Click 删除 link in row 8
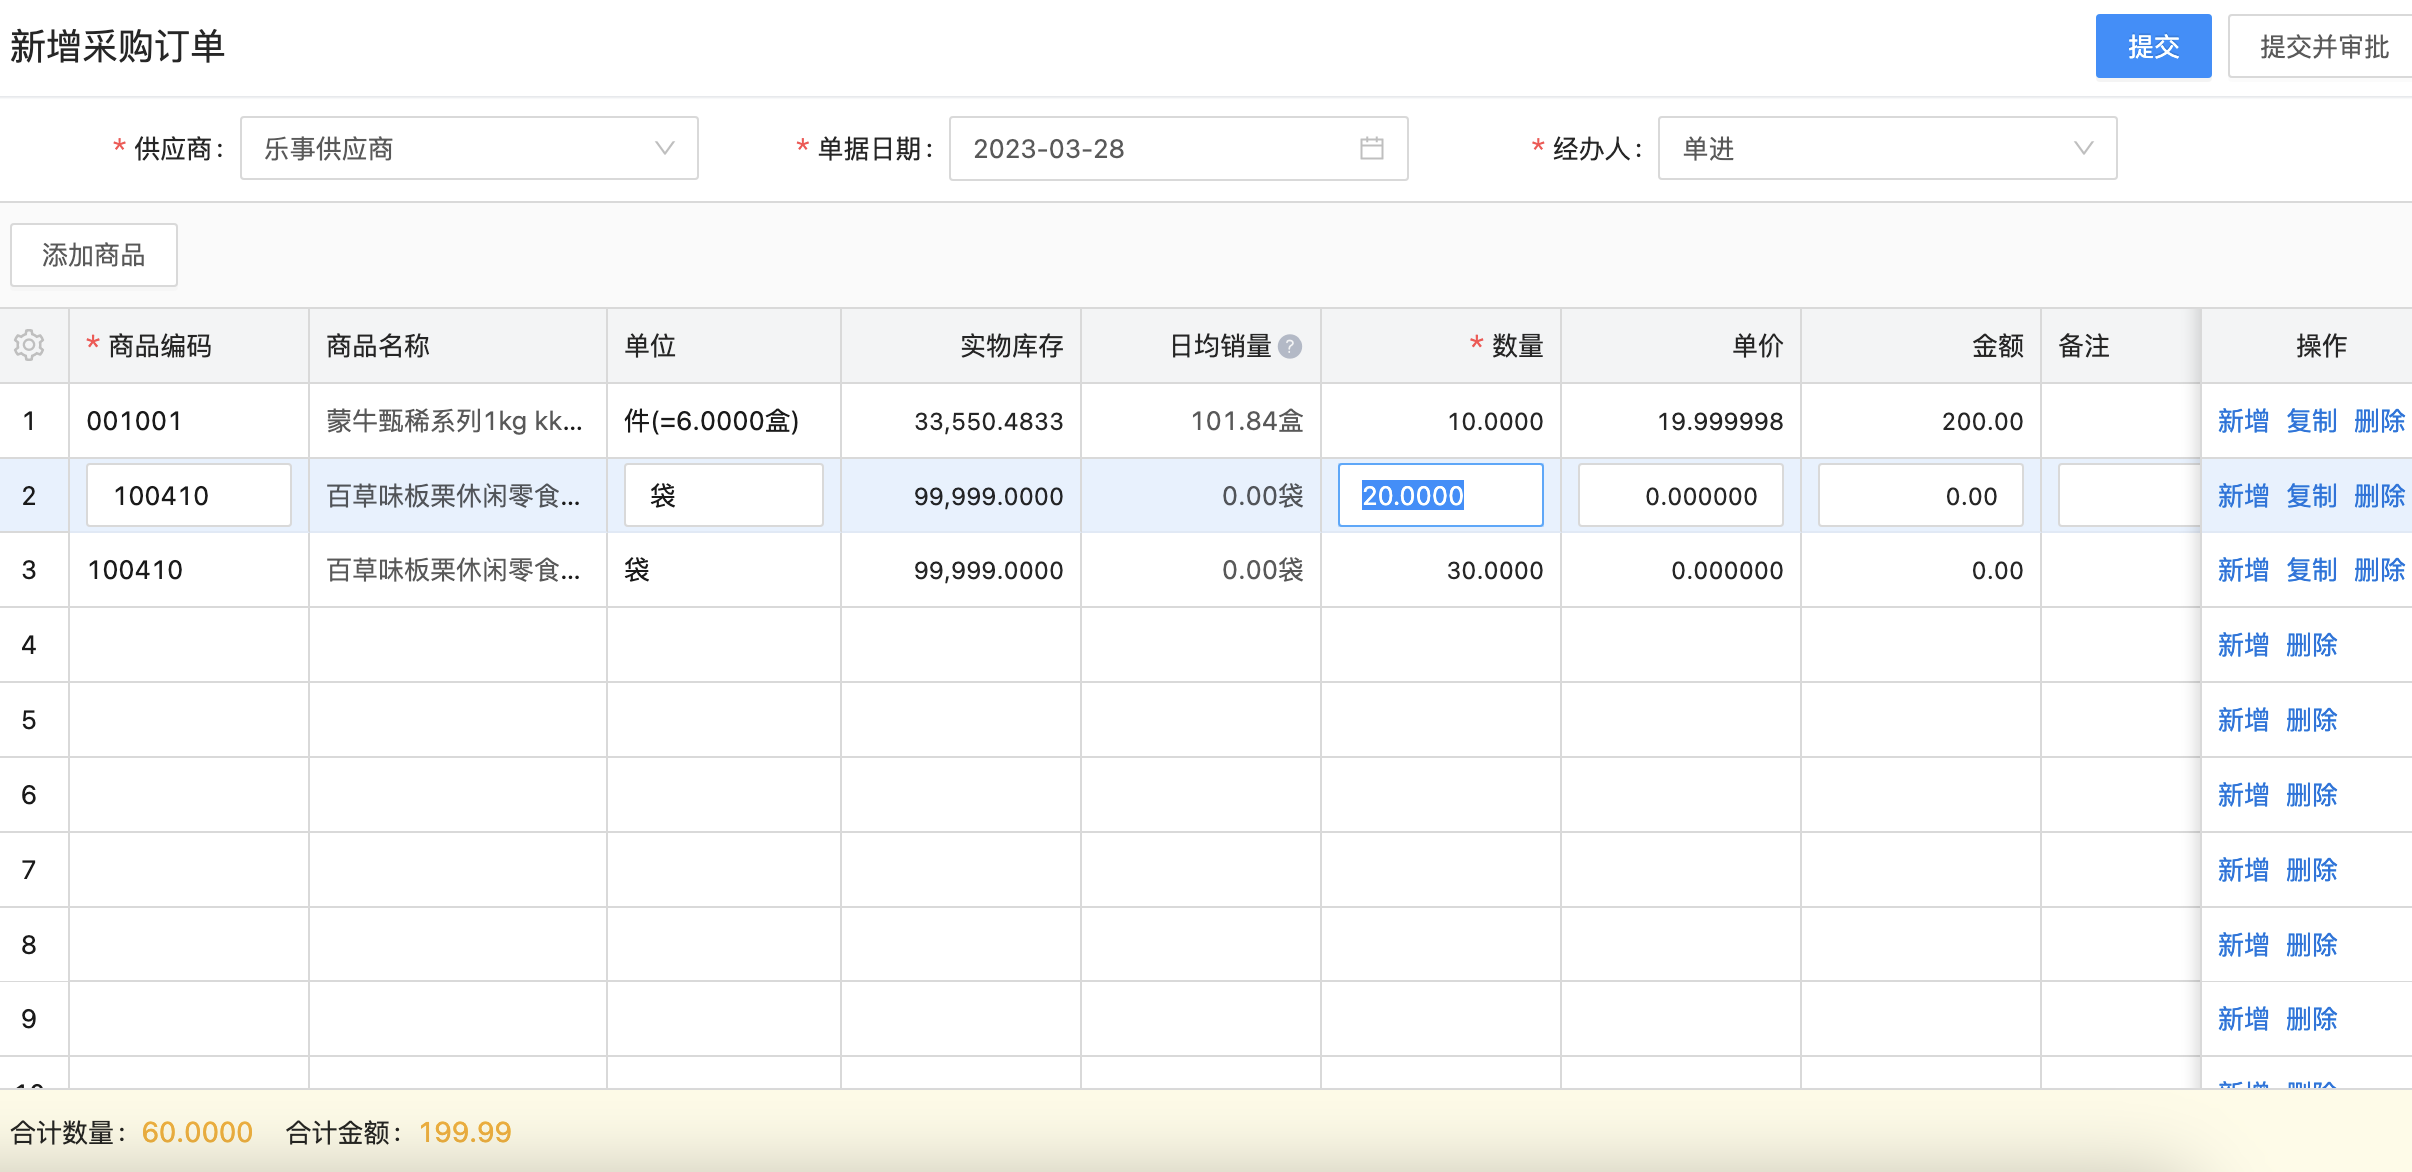 [2311, 945]
